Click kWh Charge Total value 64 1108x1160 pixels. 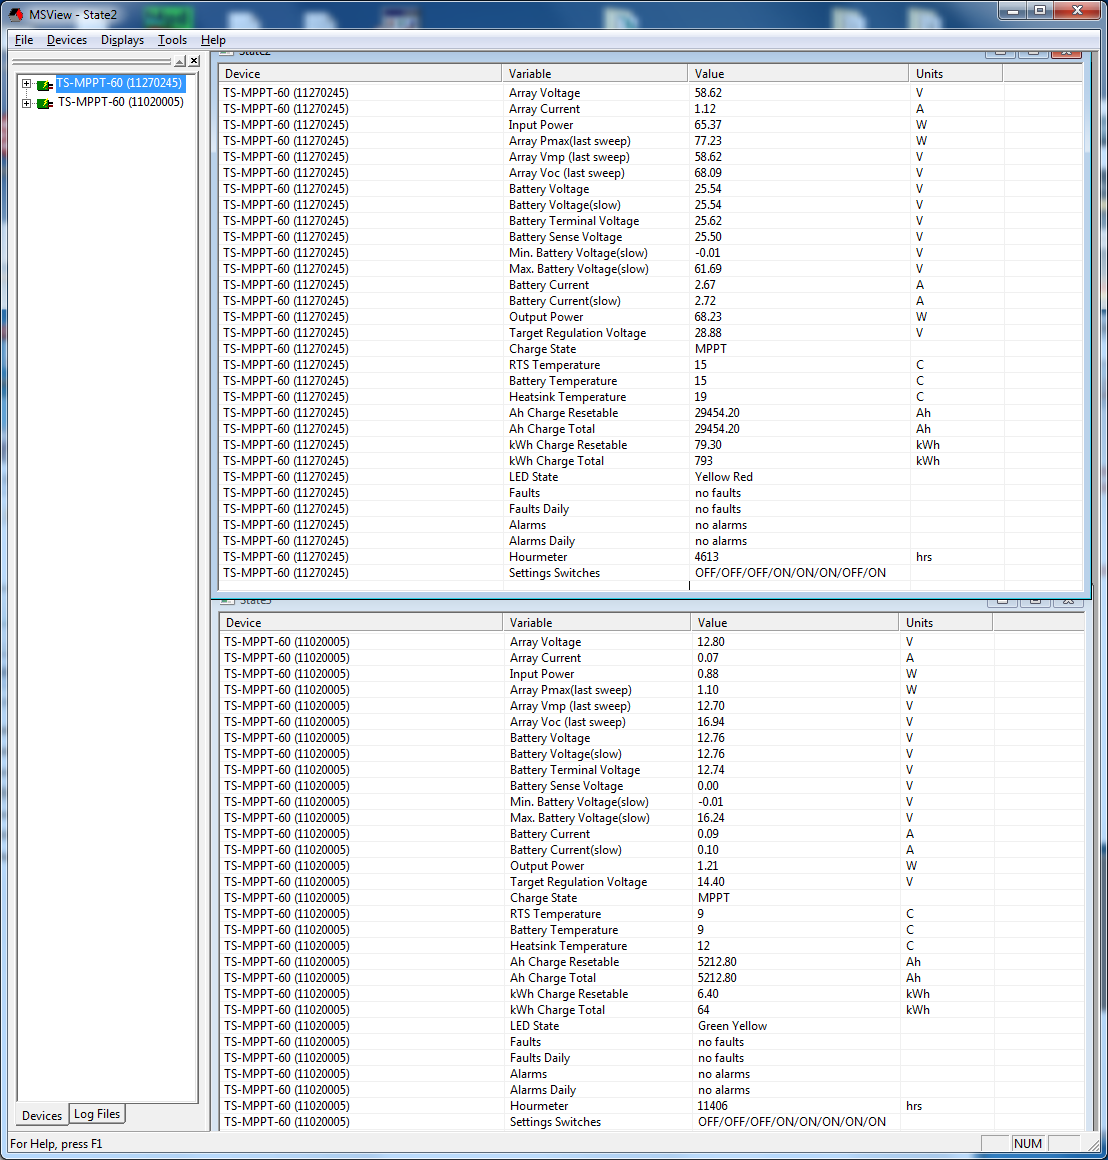[x=703, y=1010]
